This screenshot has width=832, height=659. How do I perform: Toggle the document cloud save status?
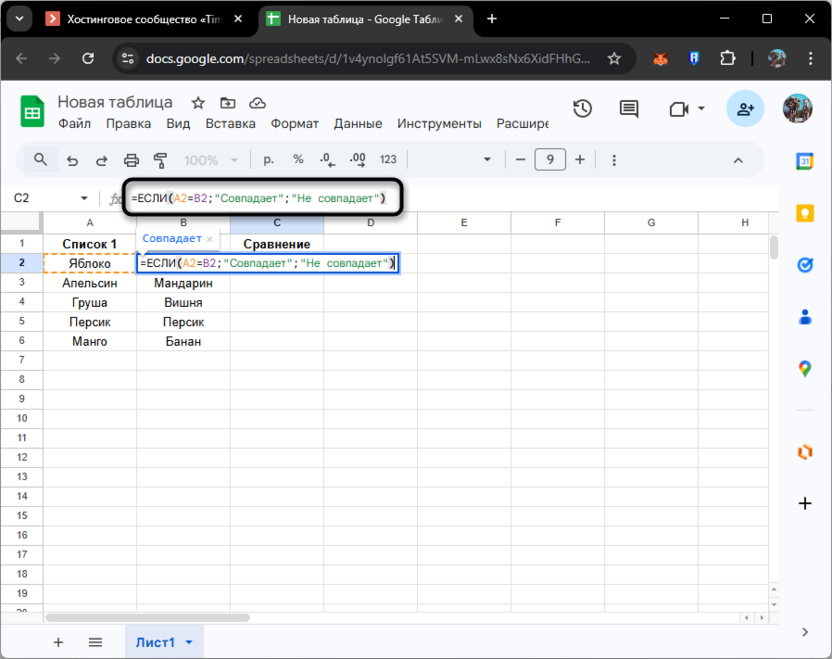coord(256,102)
